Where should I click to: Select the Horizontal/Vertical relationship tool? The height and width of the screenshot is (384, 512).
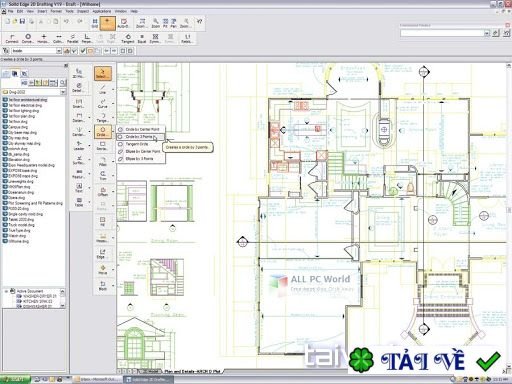pyautogui.click(x=43, y=38)
